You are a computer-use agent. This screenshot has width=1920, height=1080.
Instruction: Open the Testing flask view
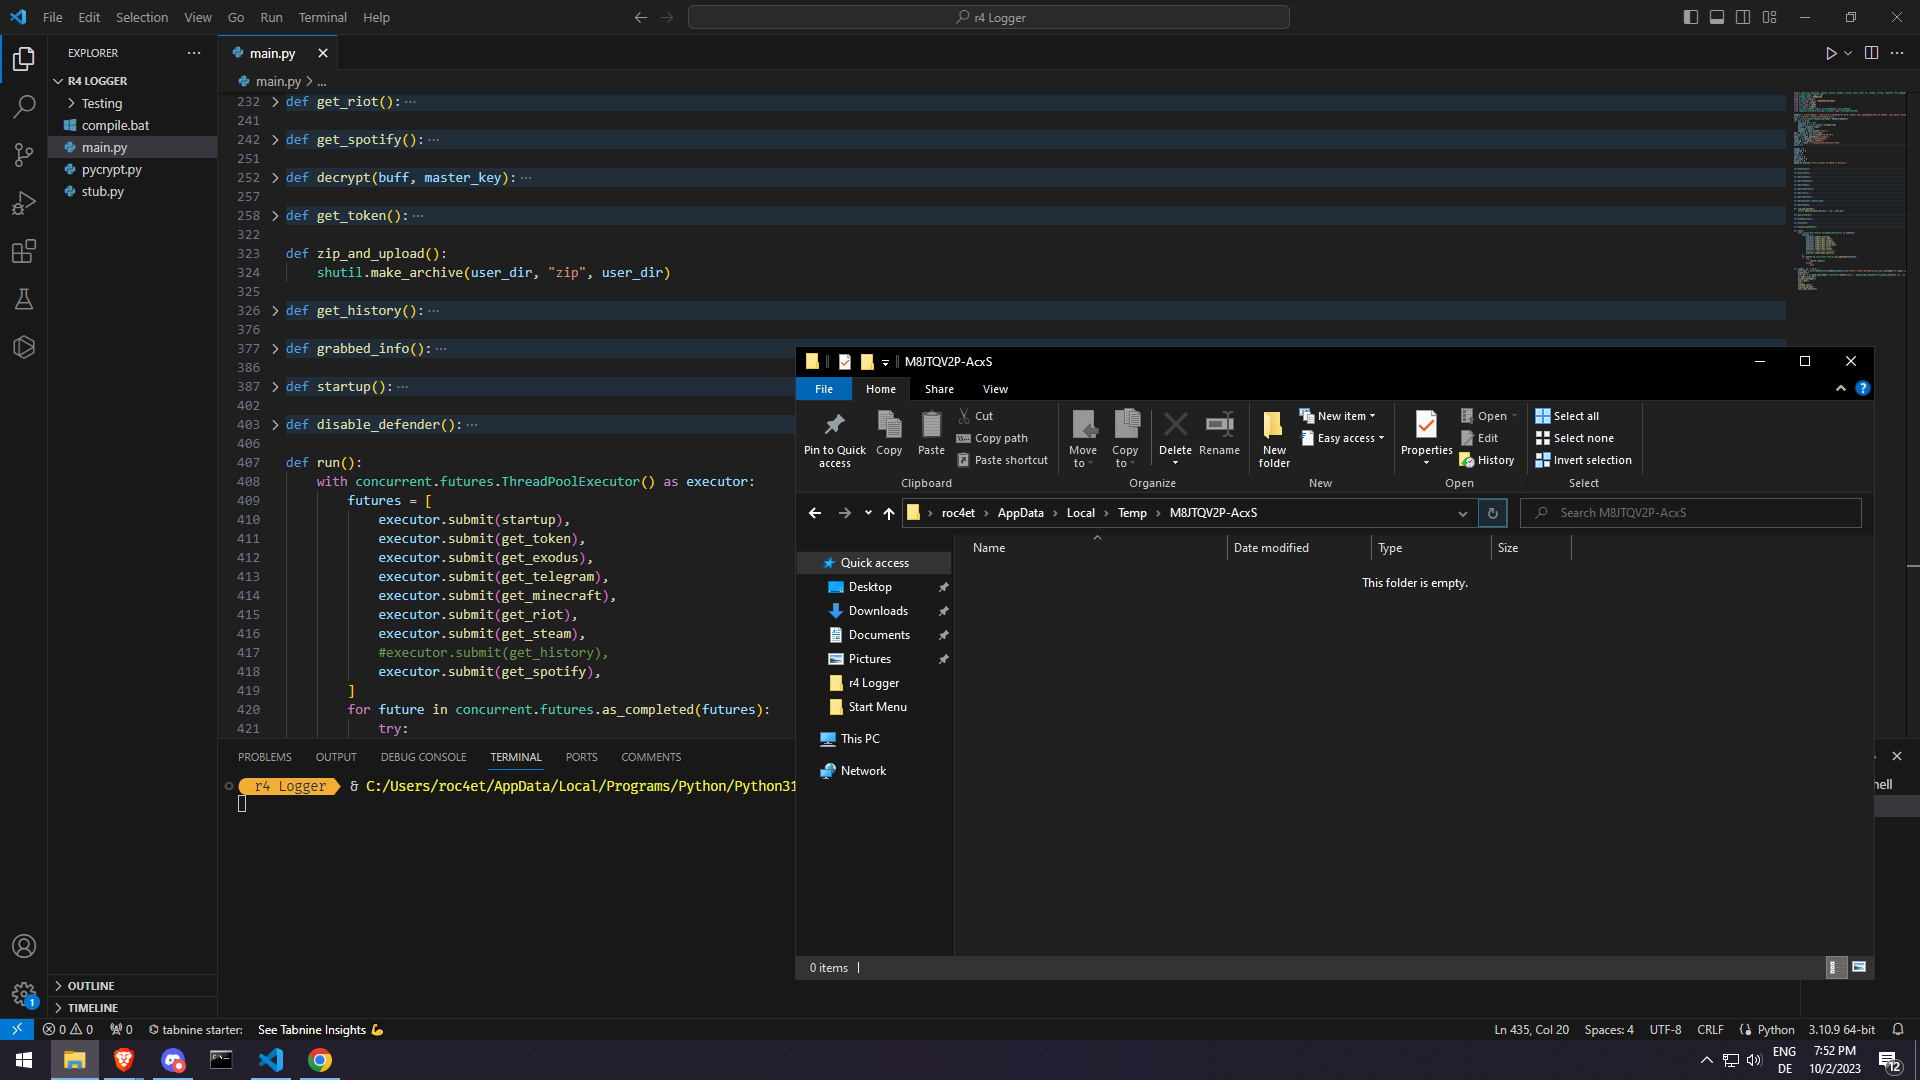click(x=24, y=299)
